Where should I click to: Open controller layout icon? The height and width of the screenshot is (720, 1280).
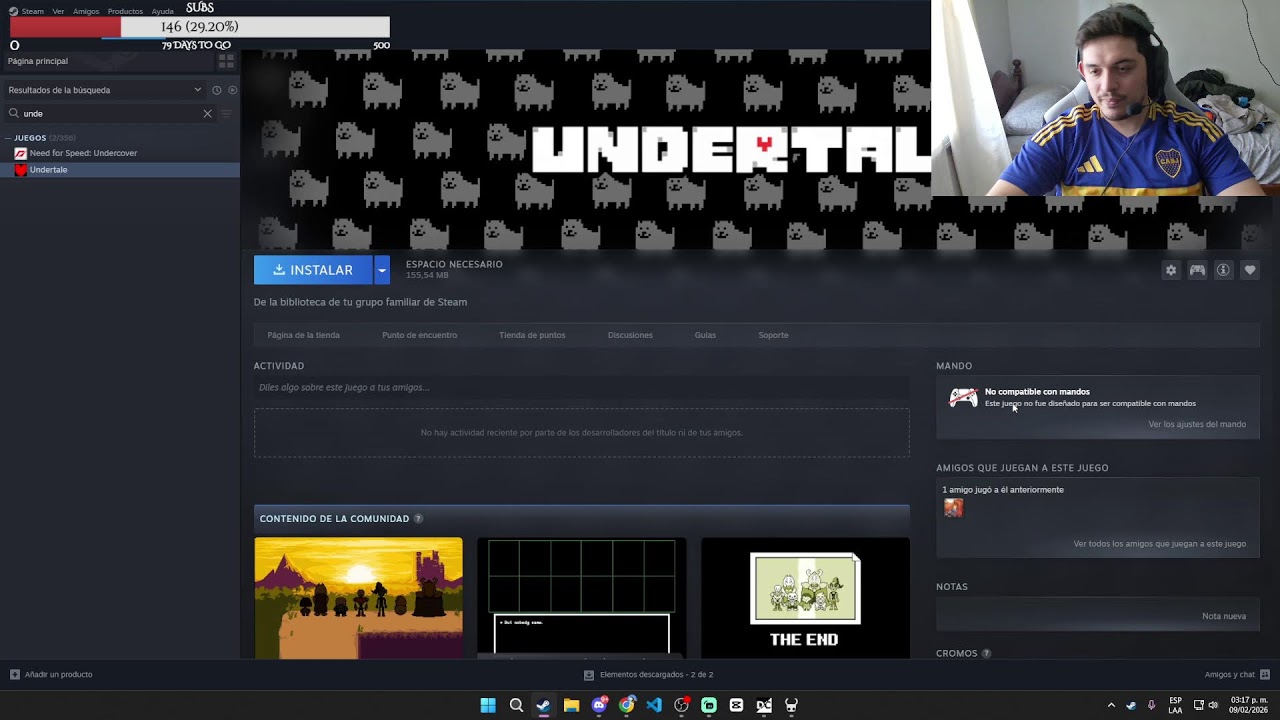pos(1197,270)
